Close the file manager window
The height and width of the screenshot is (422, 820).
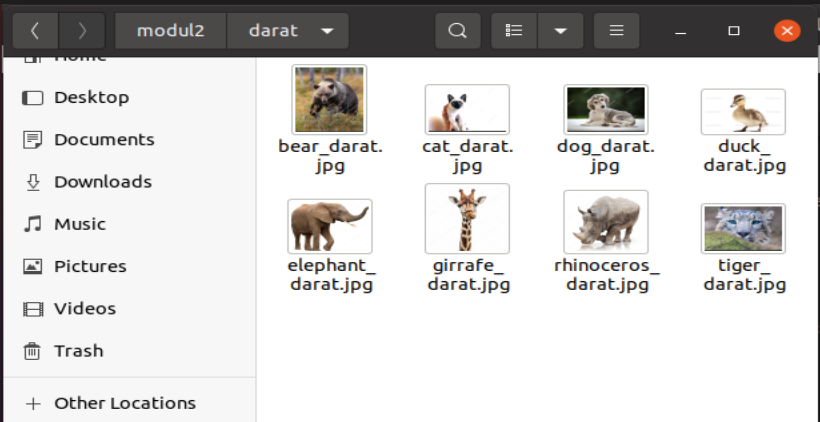787,31
